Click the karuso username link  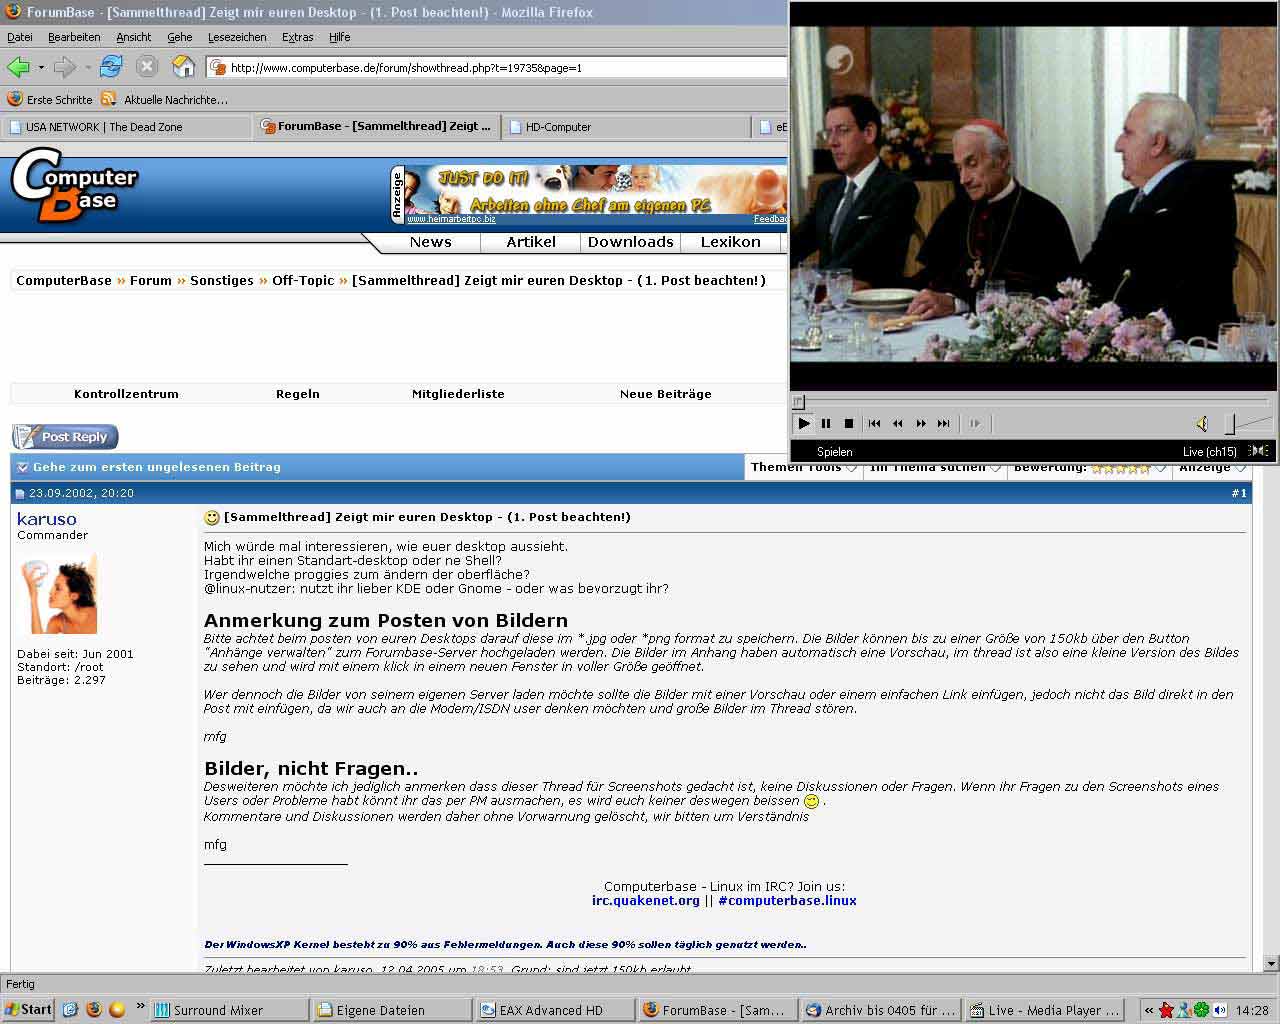pyautogui.click(x=46, y=519)
